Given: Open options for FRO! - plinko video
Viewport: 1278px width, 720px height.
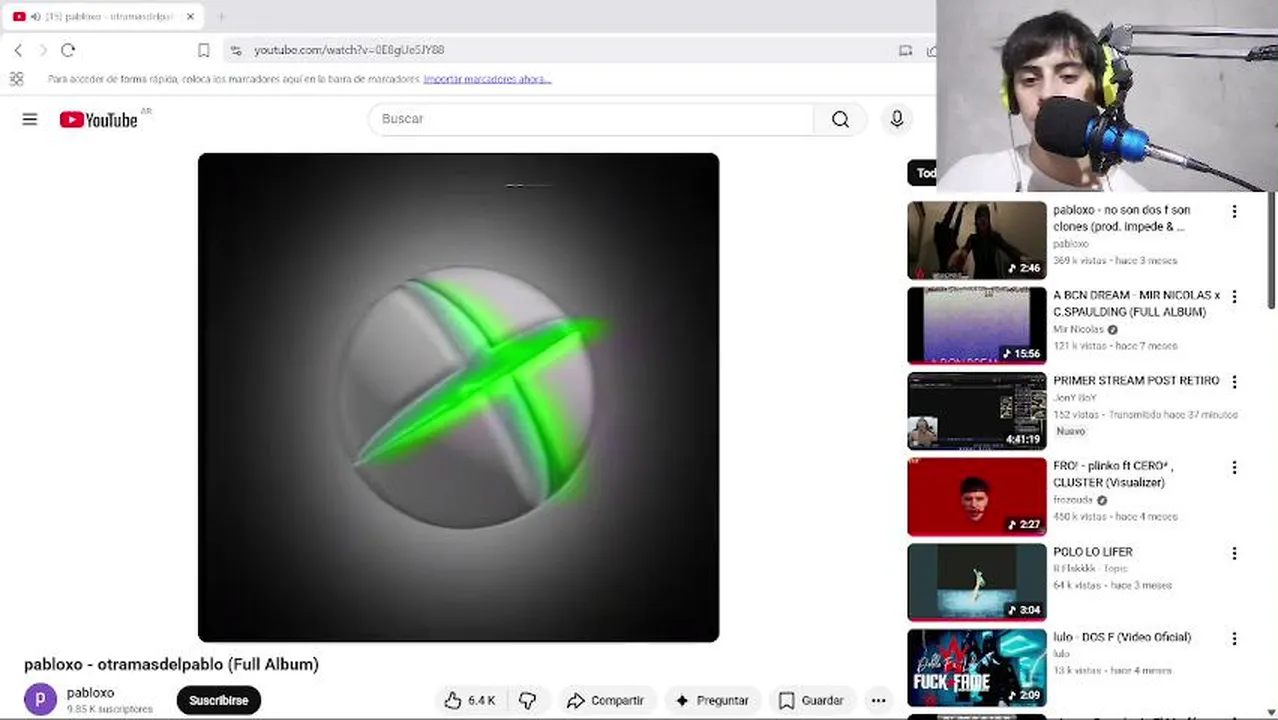Looking at the screenshot, I should [x=1234, y=467].
